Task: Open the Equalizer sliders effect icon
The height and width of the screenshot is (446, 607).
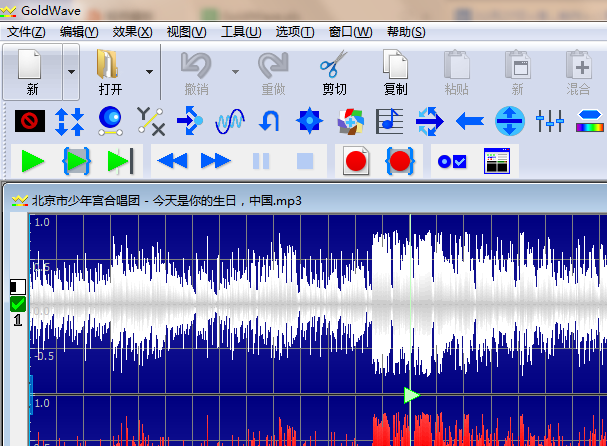Action: pyautogui.click(x=550, y=122)
